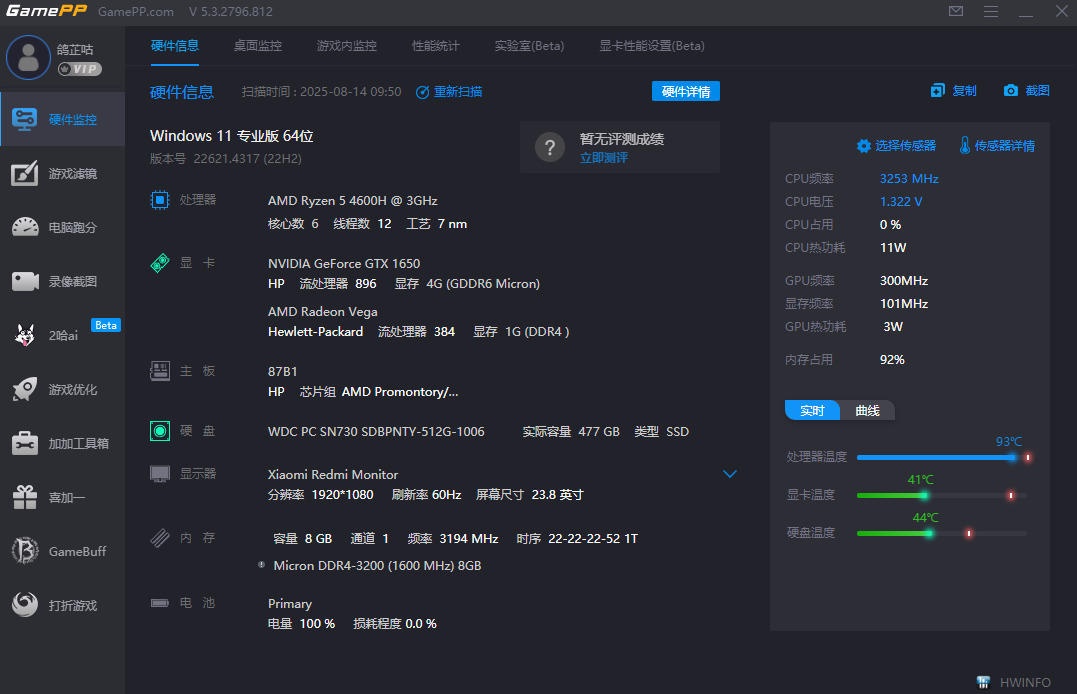Open the hamburger menu in title bar
This screenshot has width=1077, height=694.
coord(990,11)
